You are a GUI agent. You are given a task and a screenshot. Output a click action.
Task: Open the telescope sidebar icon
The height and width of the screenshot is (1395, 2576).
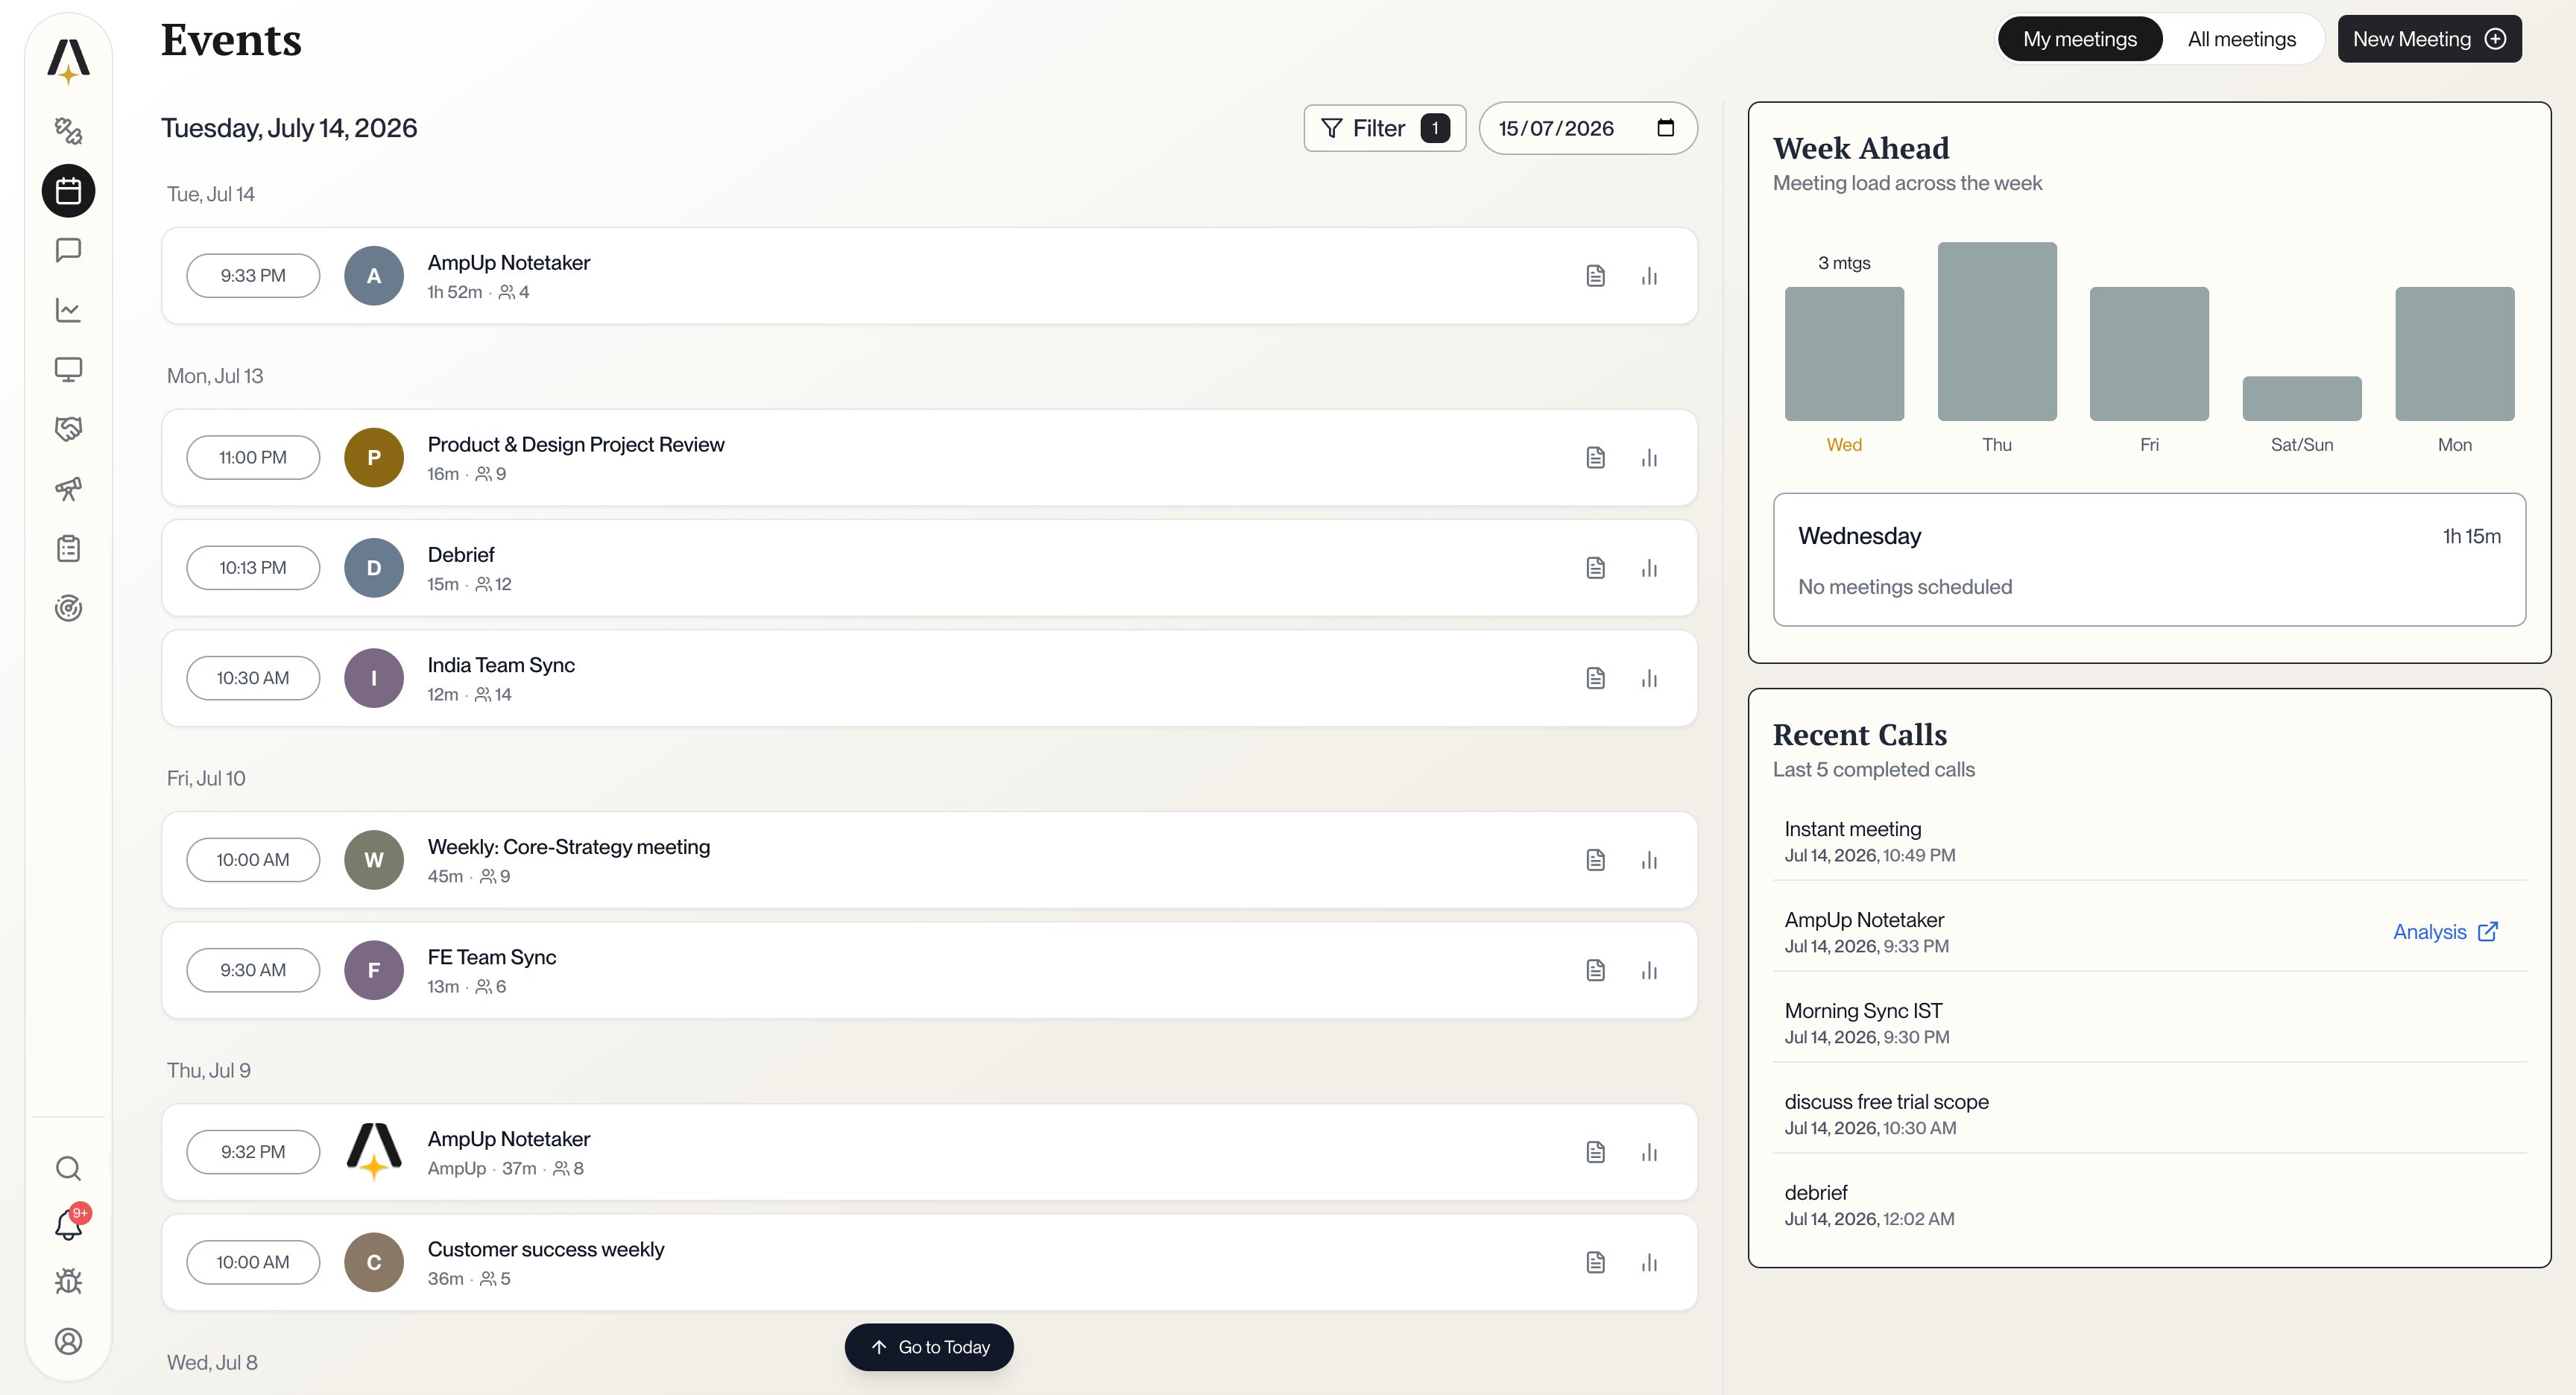pyautogui.click(x=68, y=489)
